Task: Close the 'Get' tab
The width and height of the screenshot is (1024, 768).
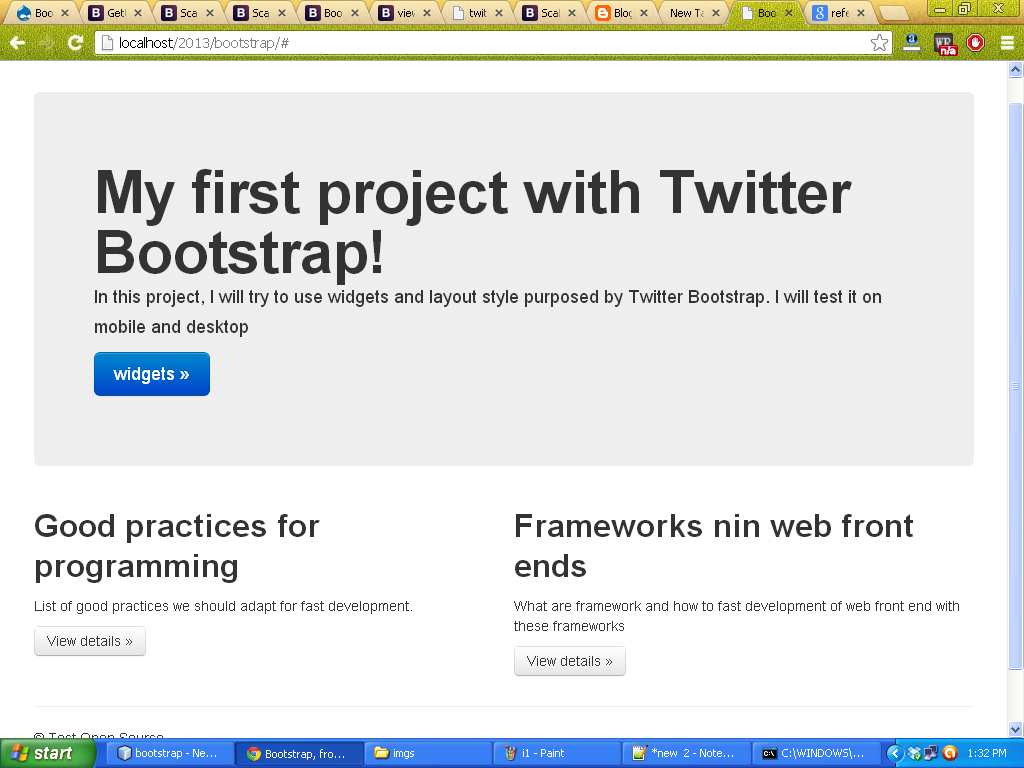Action: (138, 13)
